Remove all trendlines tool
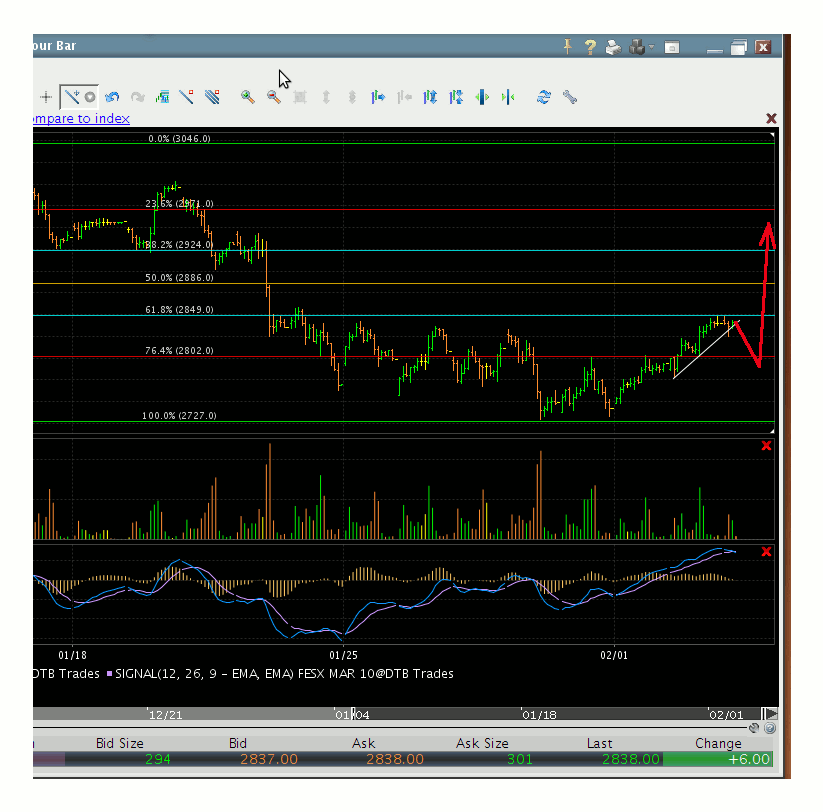The height and width of the screenshot is (812, 823). coord(212,97)
